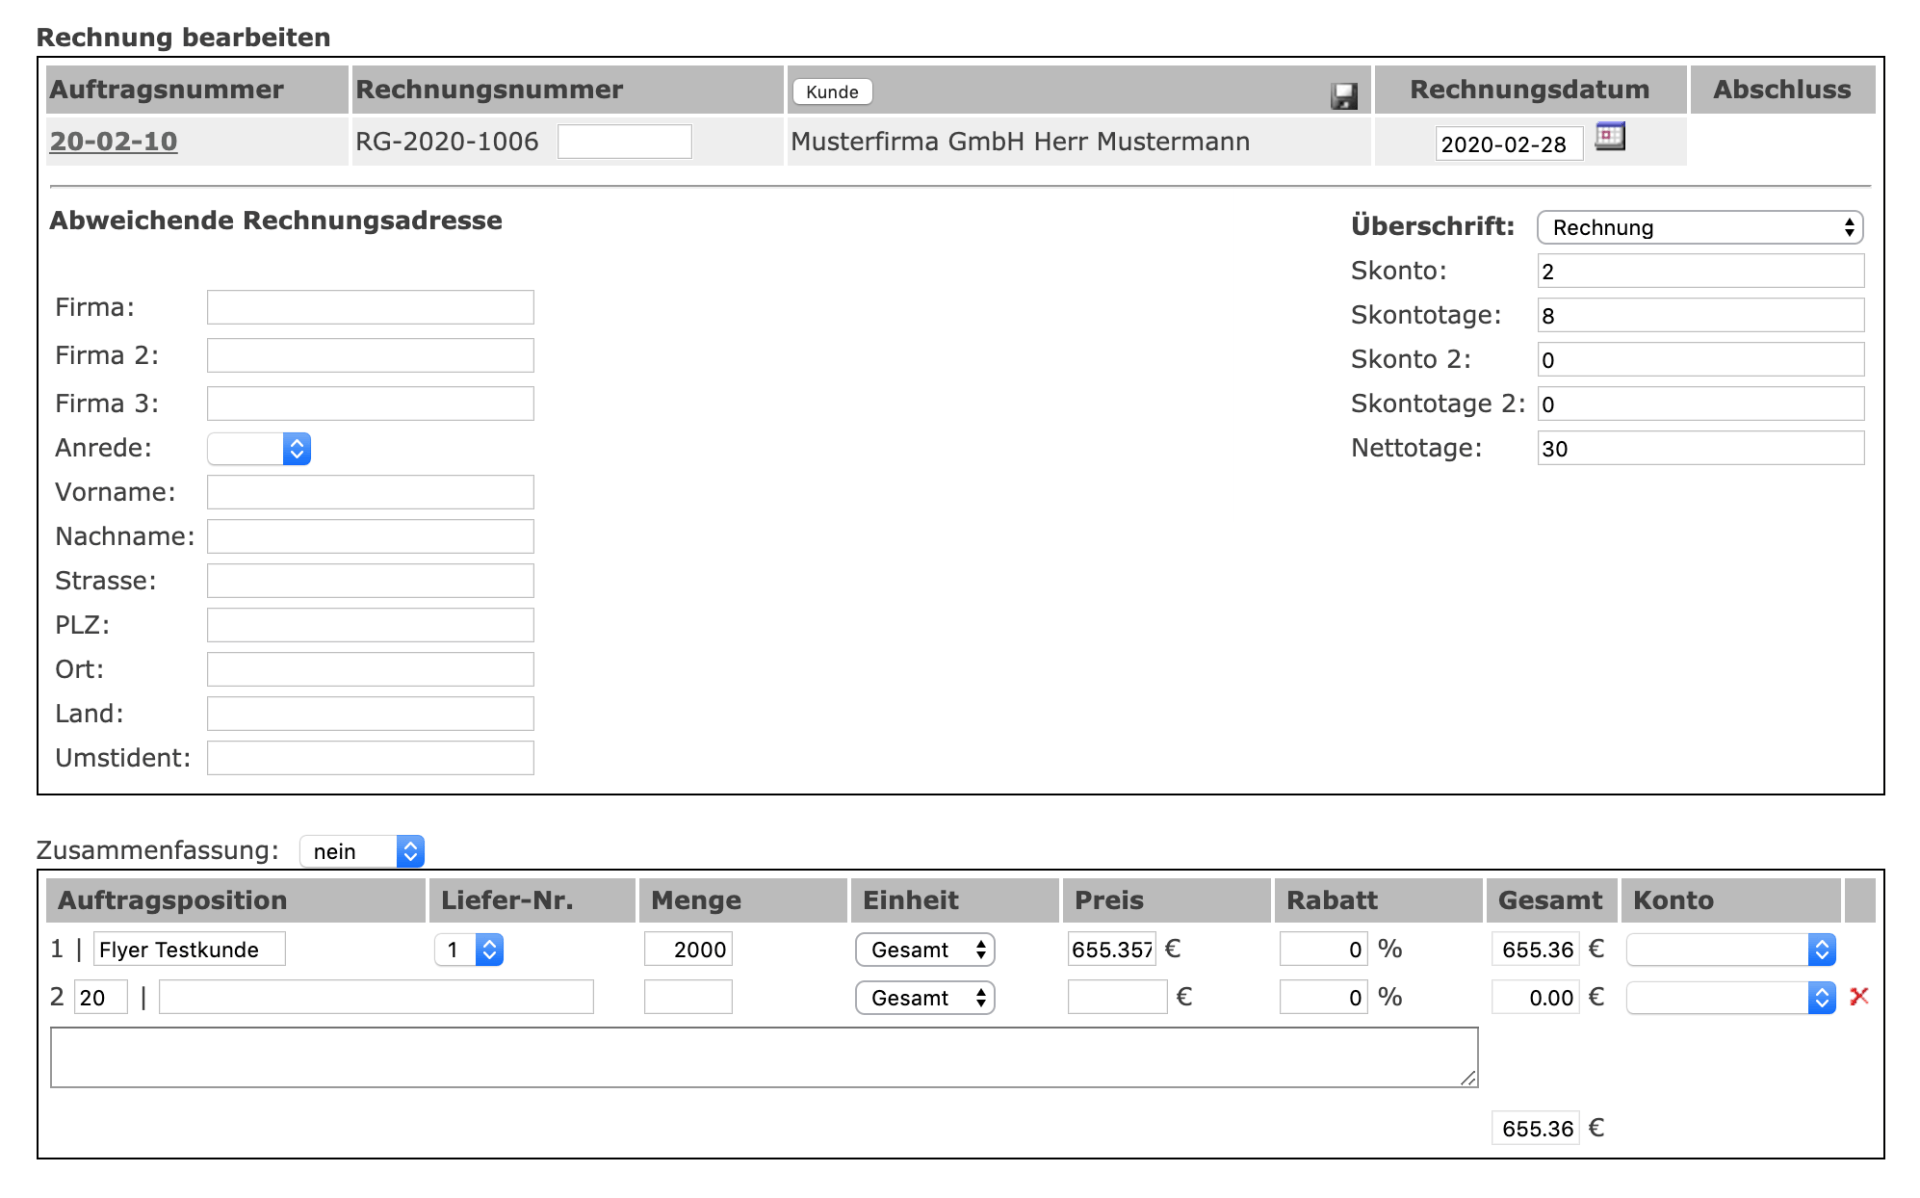Screen dimensions: 1920x1198
Task: Delete position 2 with red X
Action: 1858,996
